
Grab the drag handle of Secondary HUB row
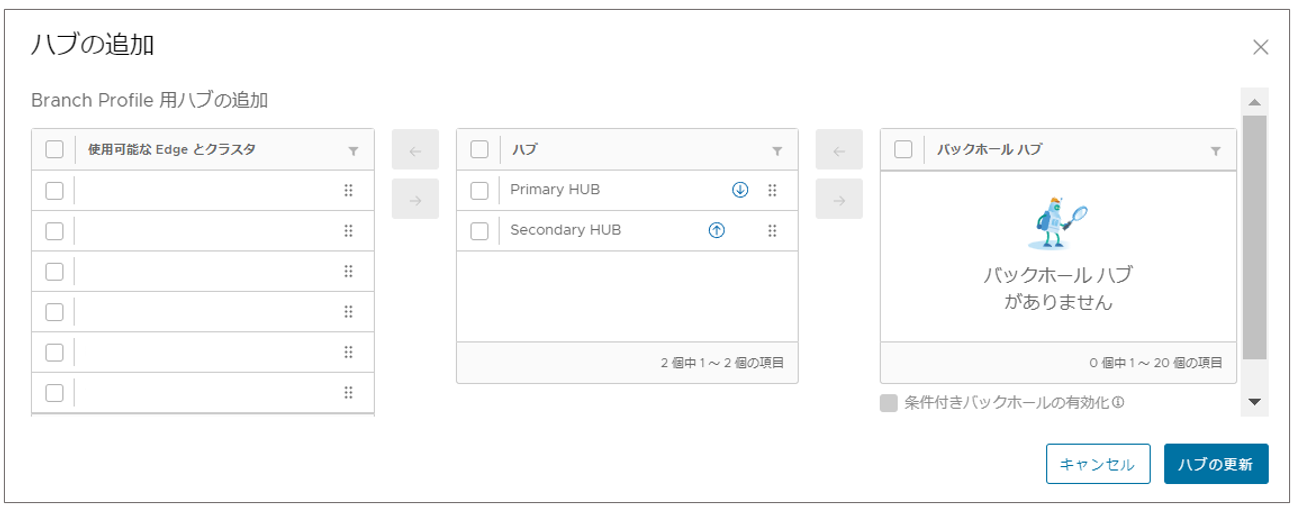[772, 230]
